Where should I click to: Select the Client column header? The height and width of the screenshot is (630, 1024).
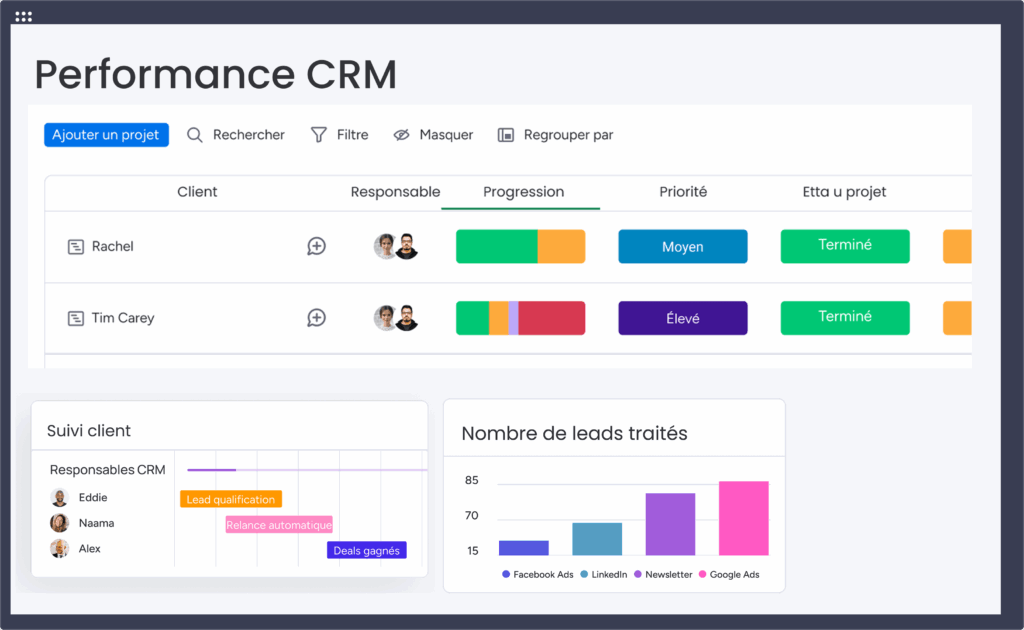[x=197, y=192]
